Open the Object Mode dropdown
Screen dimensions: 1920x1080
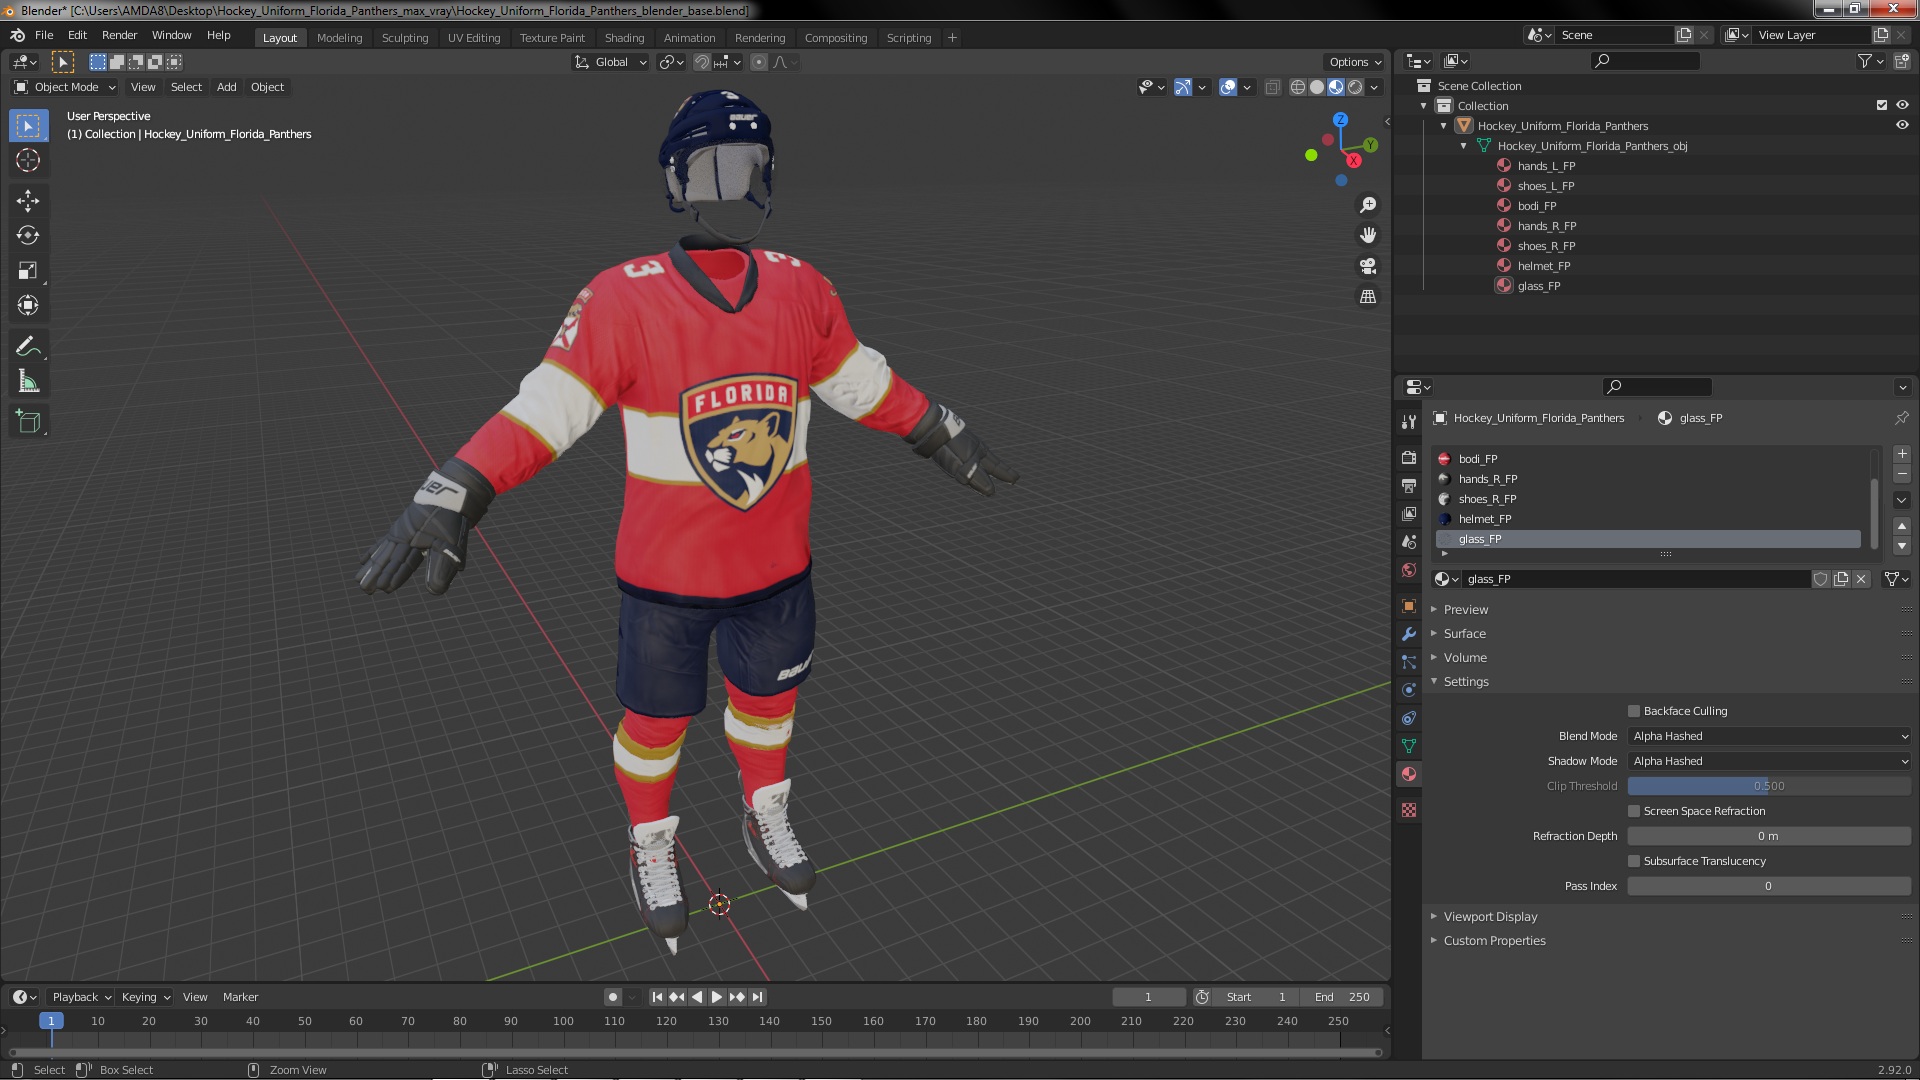point(65,87)
